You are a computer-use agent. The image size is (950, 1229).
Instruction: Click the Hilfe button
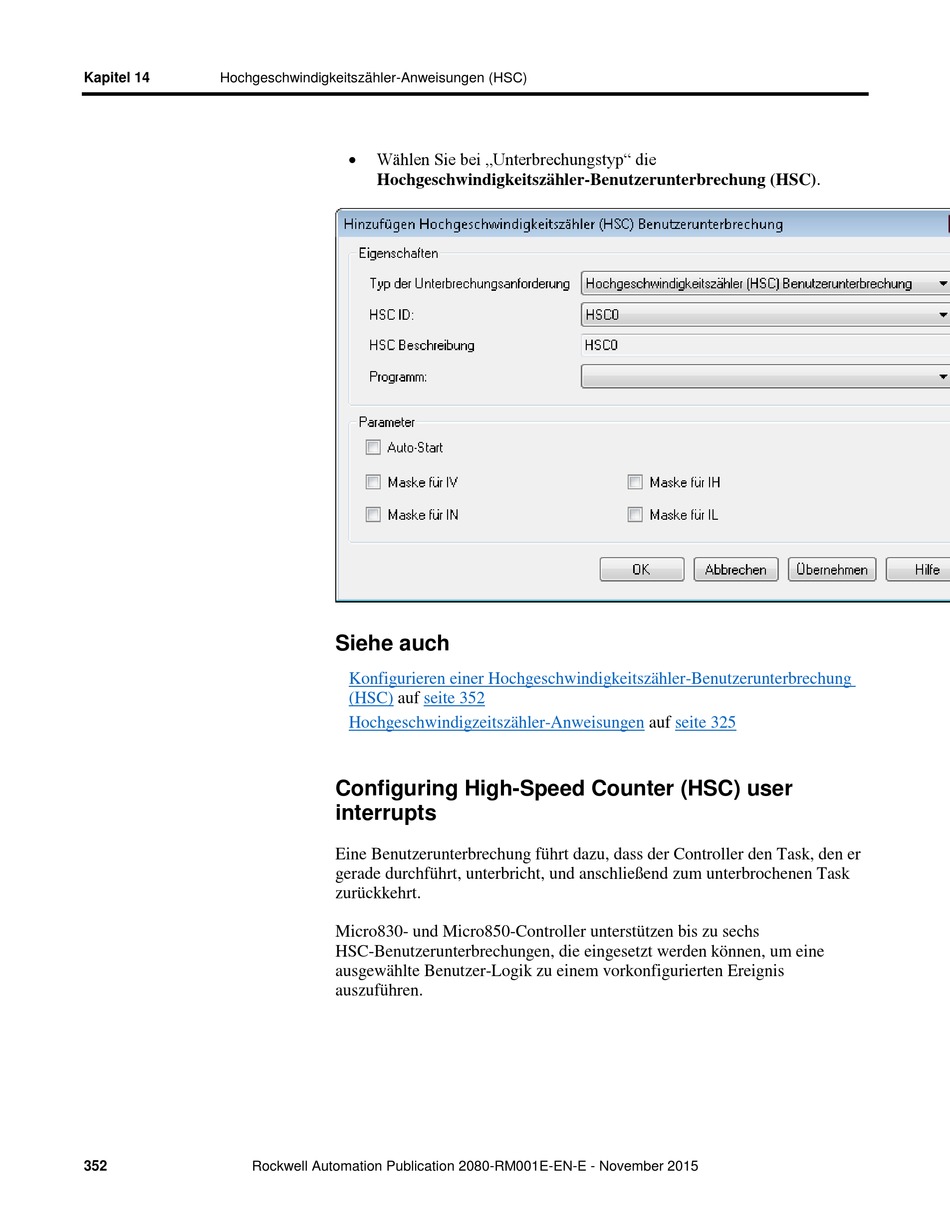click(920, 569)
